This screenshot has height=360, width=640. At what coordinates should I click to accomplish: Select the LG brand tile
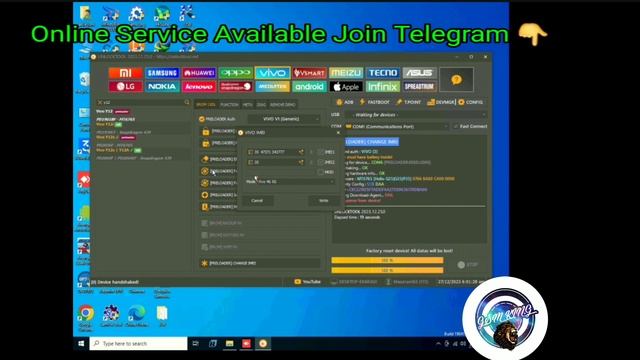(x=125, y=87)
